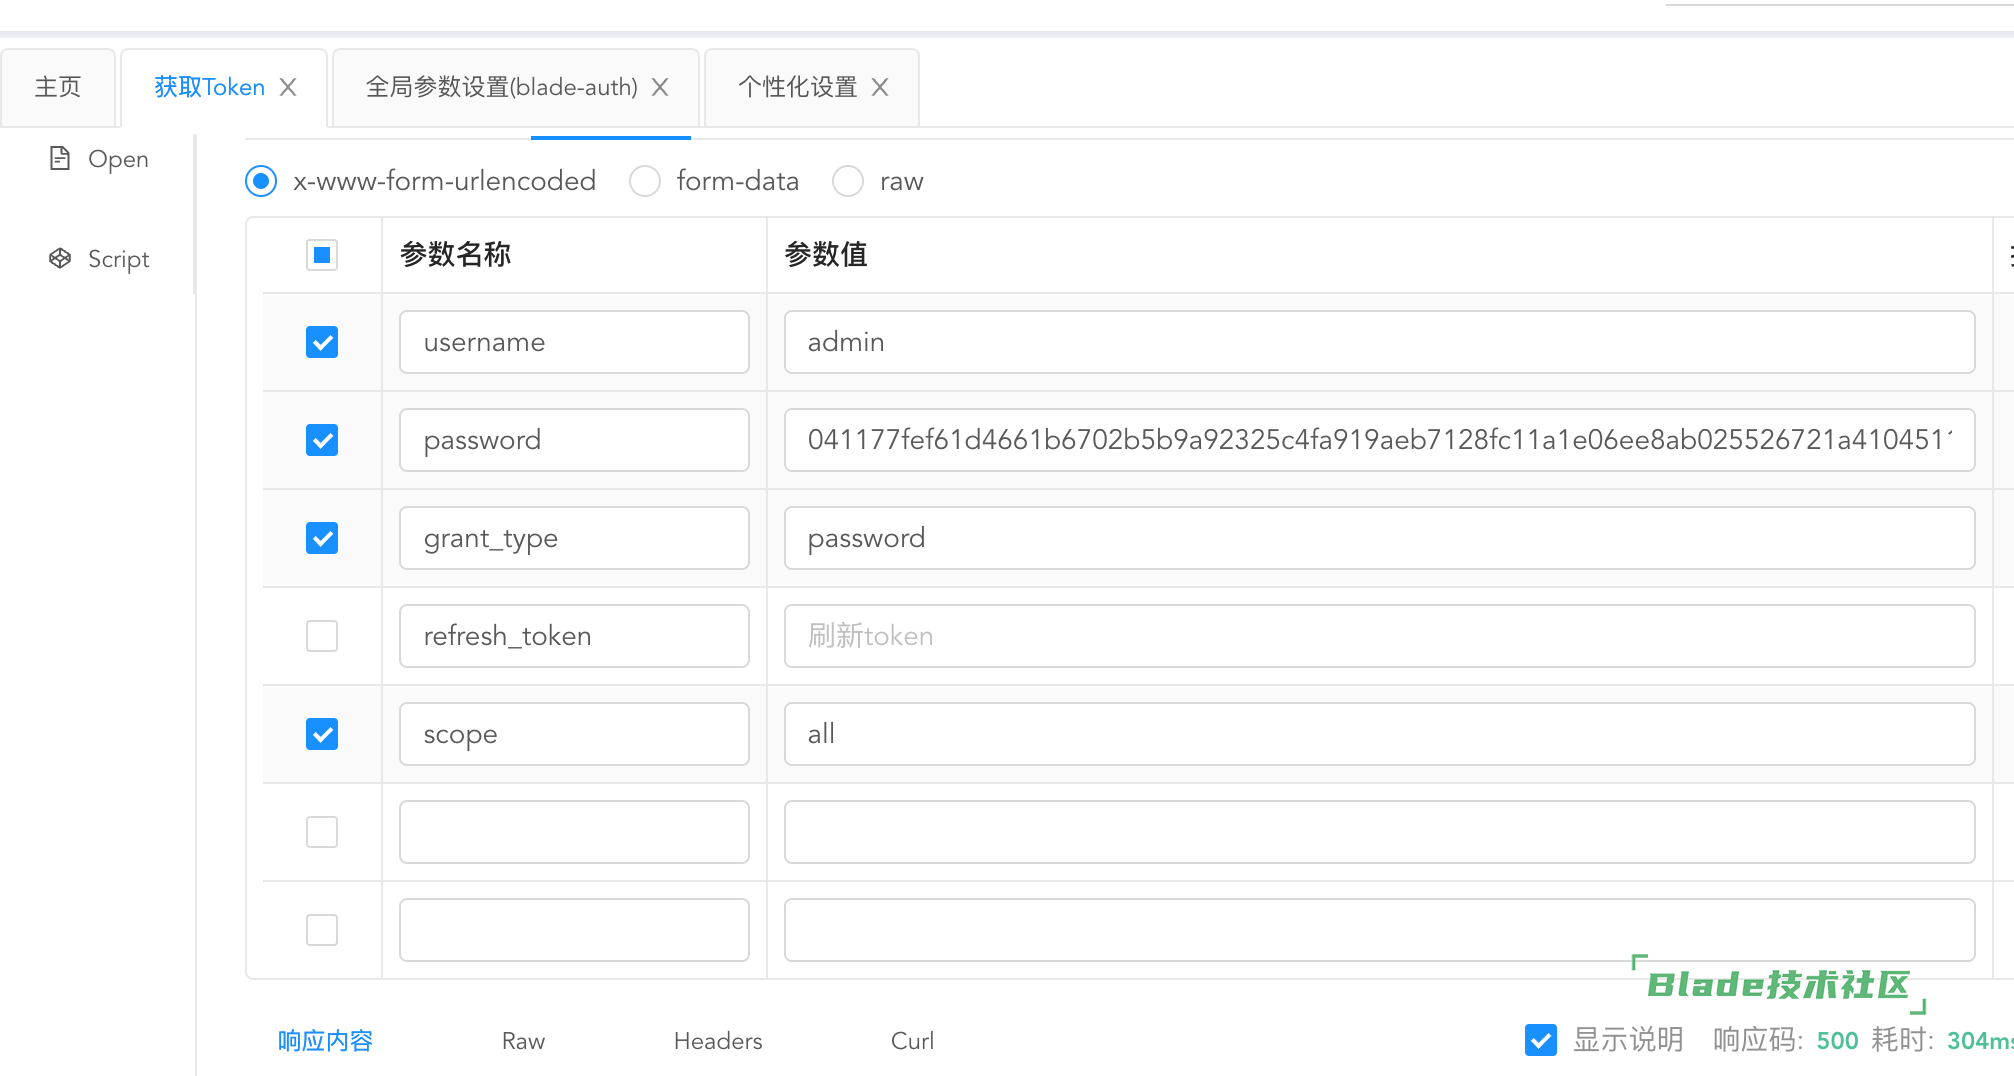Open the 全局参数设置(blade-auth) tab

[x=501, y=87]
